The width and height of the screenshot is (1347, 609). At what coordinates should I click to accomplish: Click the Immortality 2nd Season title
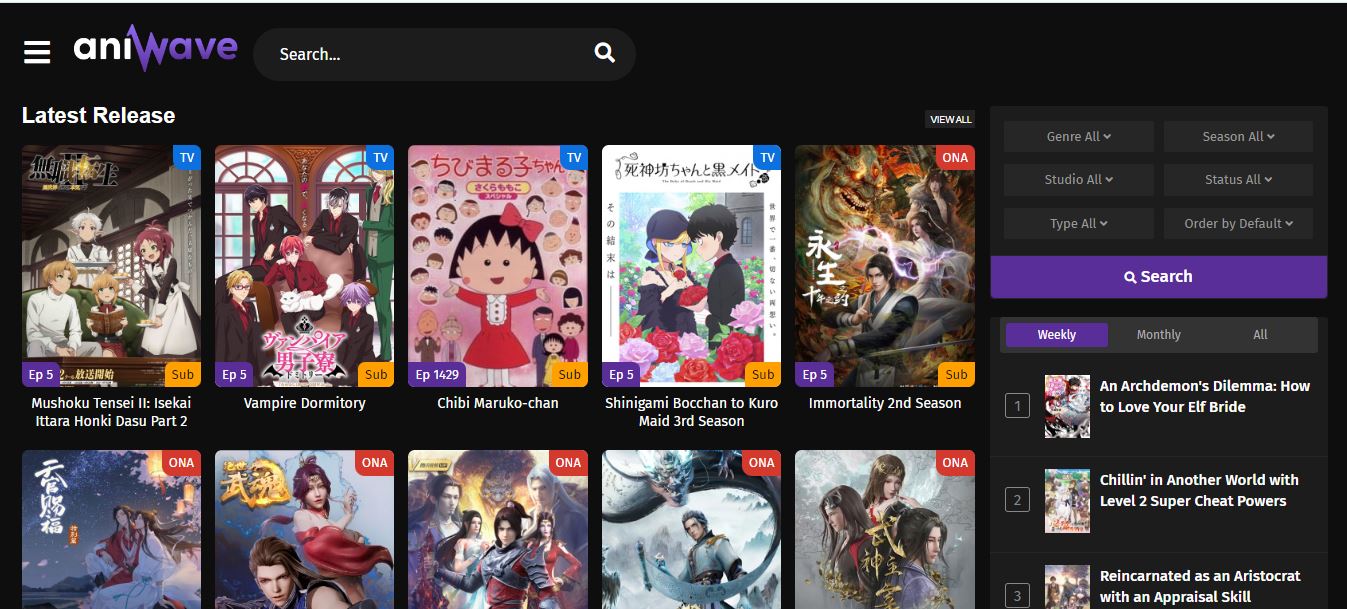(x=884, y=403)
